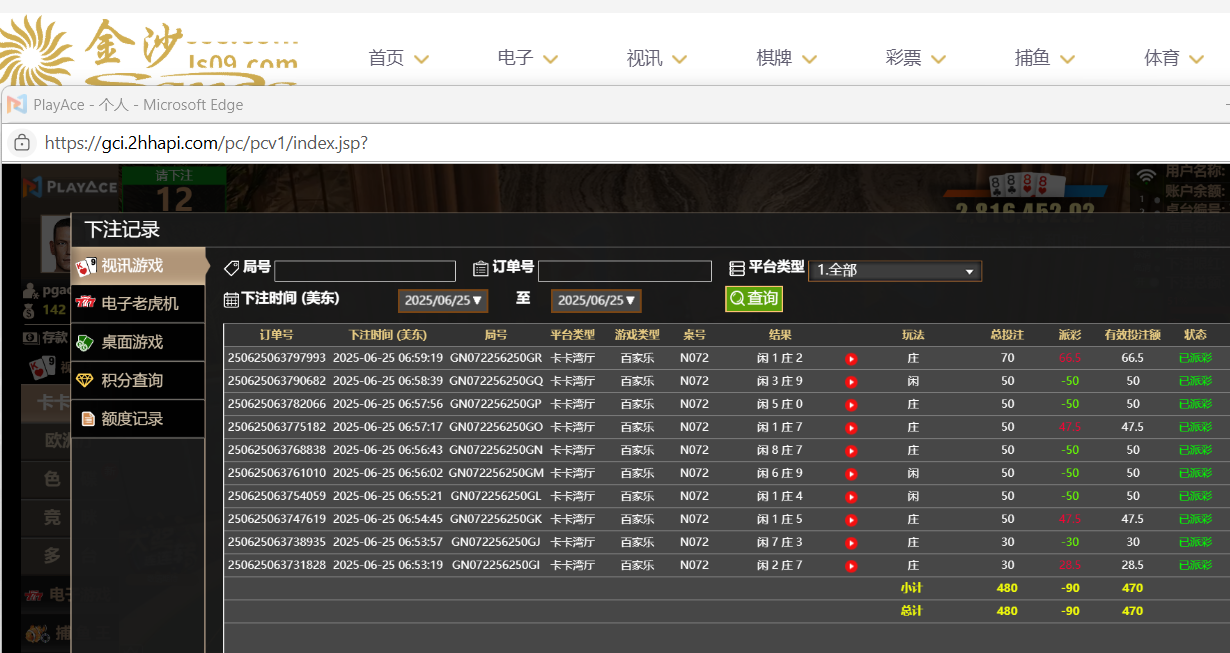Screen dimensions: 1230x653
Task: Click the cards icon next to 视讯游戏
Action: pos(87,266)
